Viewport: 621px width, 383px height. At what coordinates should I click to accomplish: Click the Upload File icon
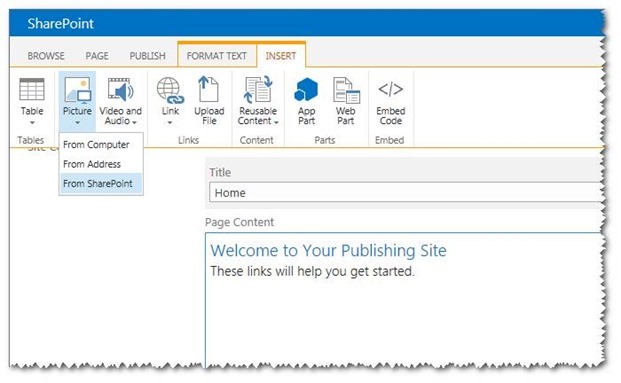(x=209, y=89)
